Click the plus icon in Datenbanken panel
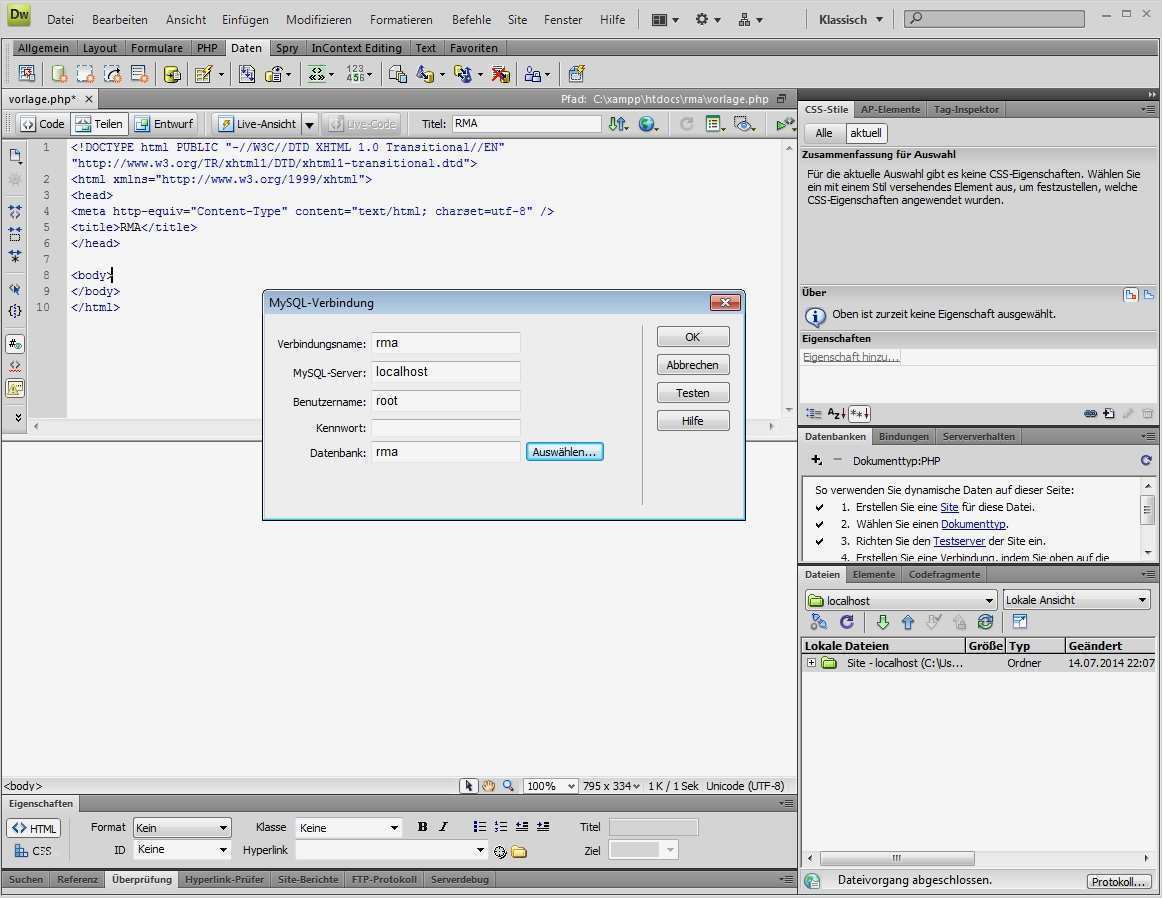The height and width of the screenshot is (898, 1162). [816, 460]
